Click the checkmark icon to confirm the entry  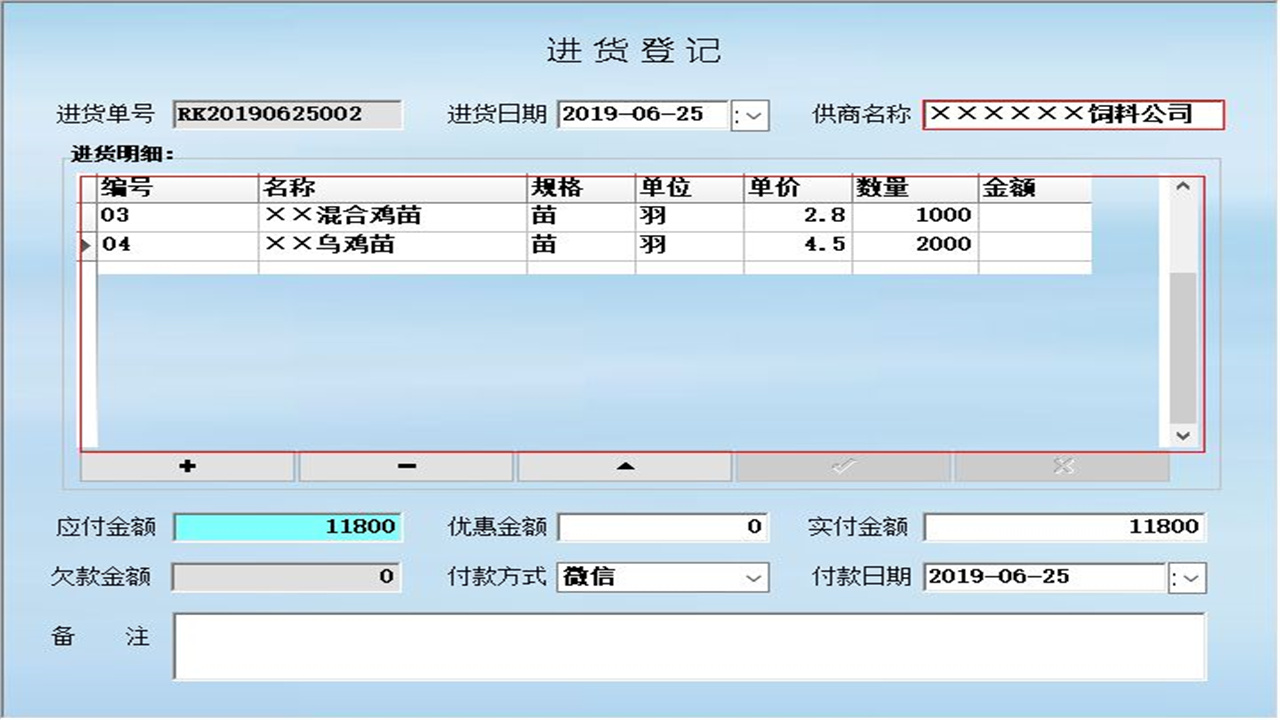coord(843,466)
